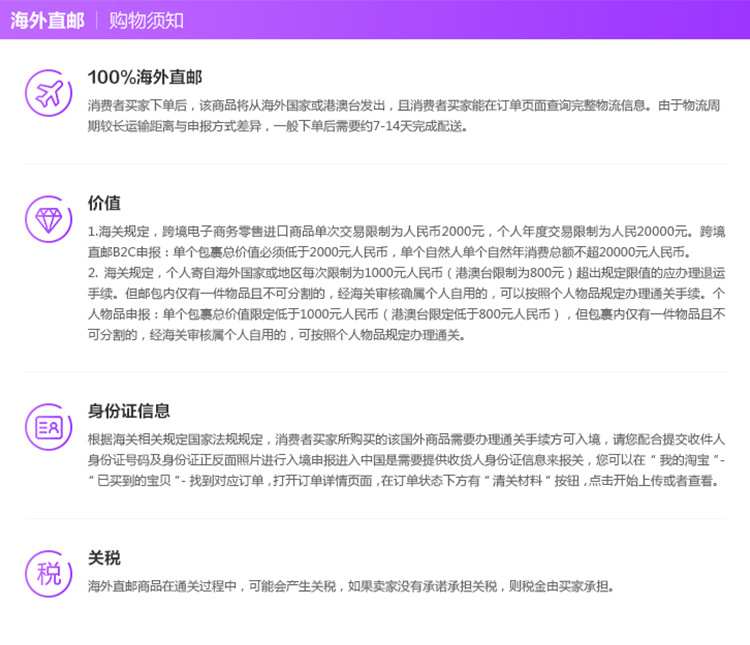Click the 价值 section heading
750x645 pixels.
pyautogui.click(x=104, y=203)
